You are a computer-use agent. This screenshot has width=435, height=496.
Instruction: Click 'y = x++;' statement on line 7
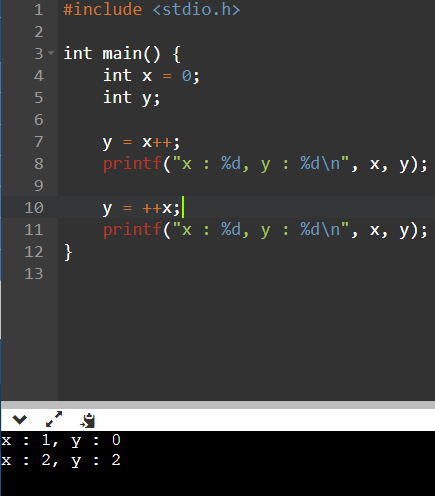click(141, 142)
